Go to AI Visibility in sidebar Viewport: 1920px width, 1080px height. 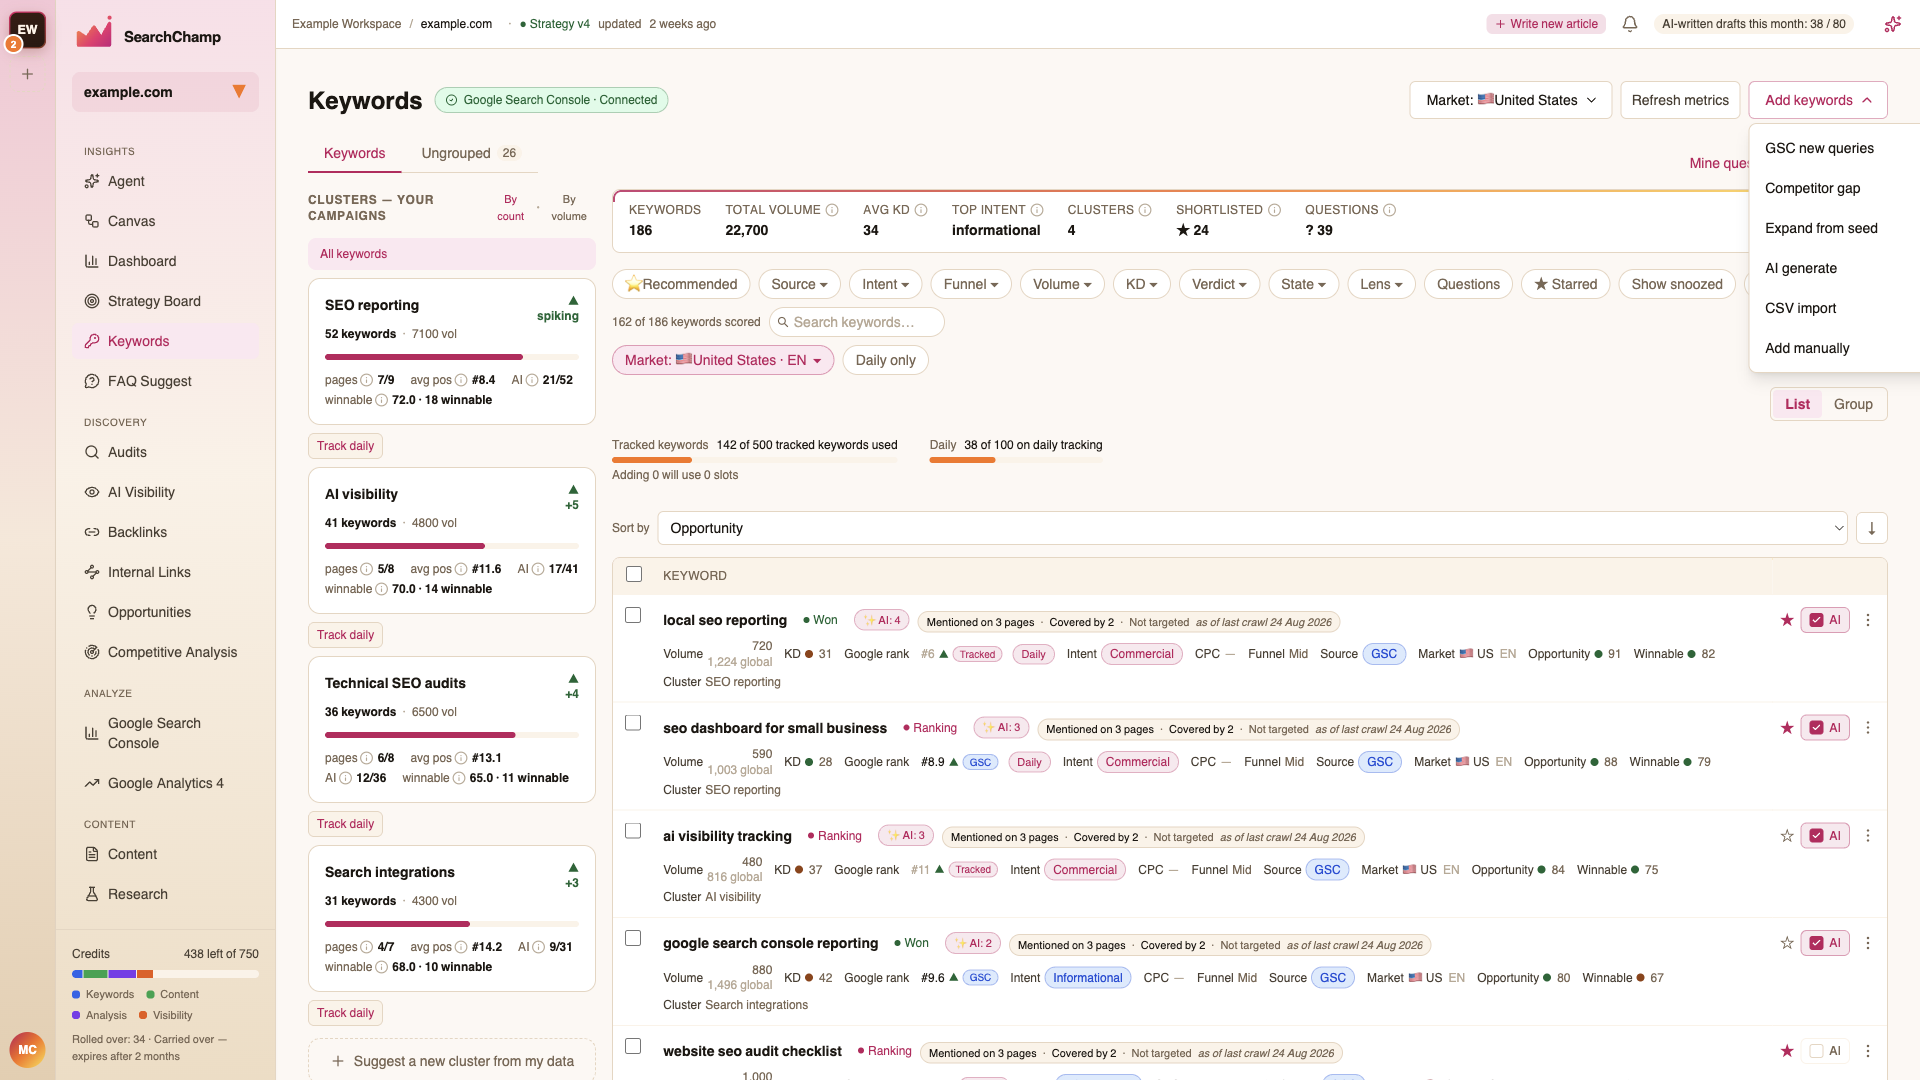(x=165, y=492)
